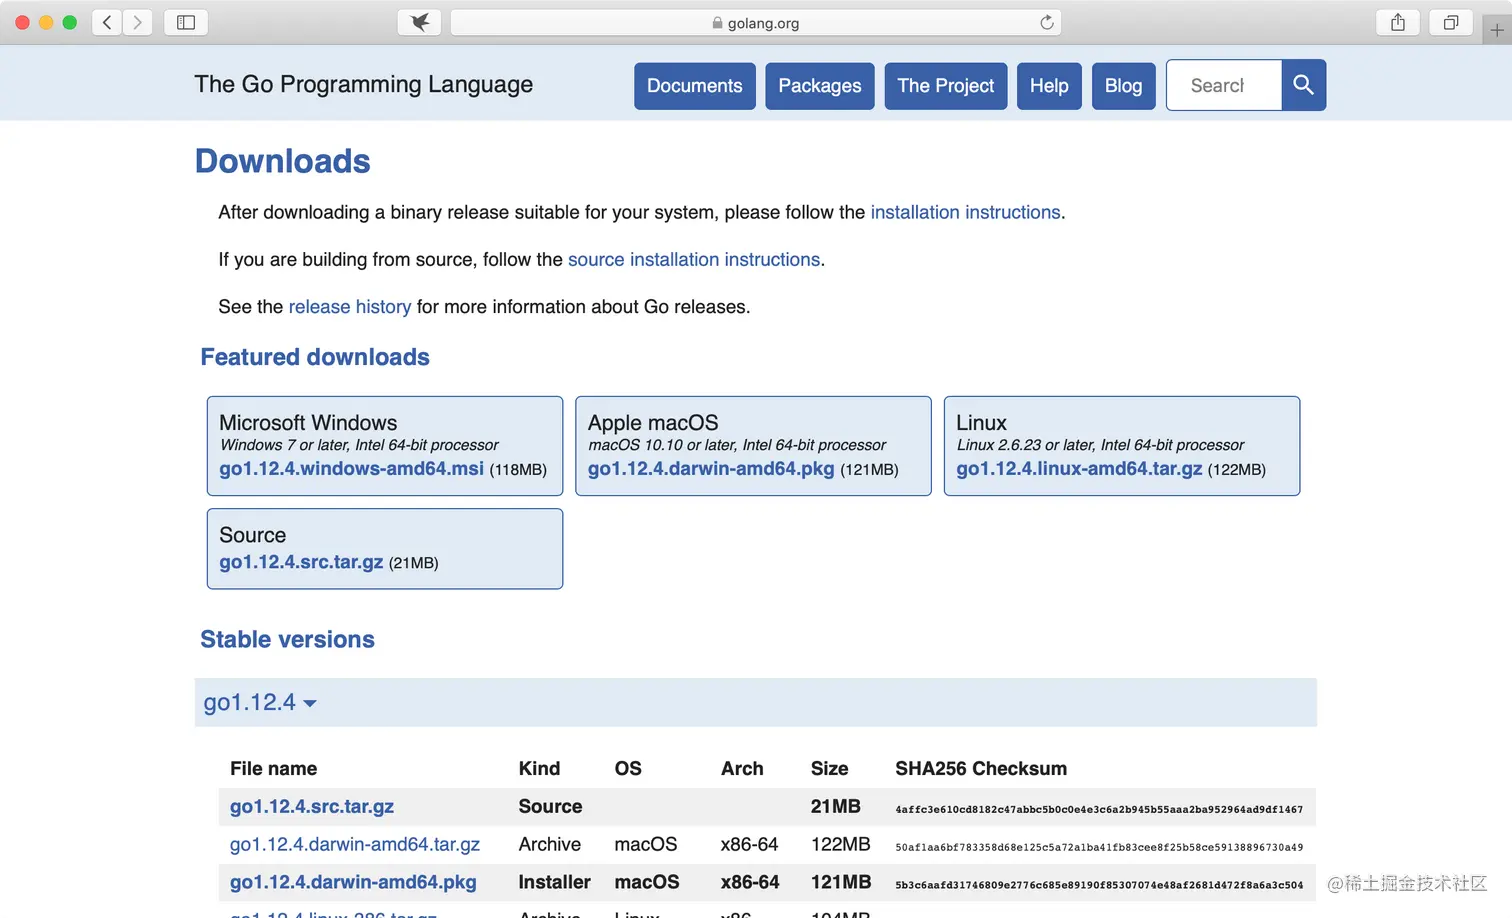Click the Arch column header
The image size is (1512, 918).
(x=742, y=768)
